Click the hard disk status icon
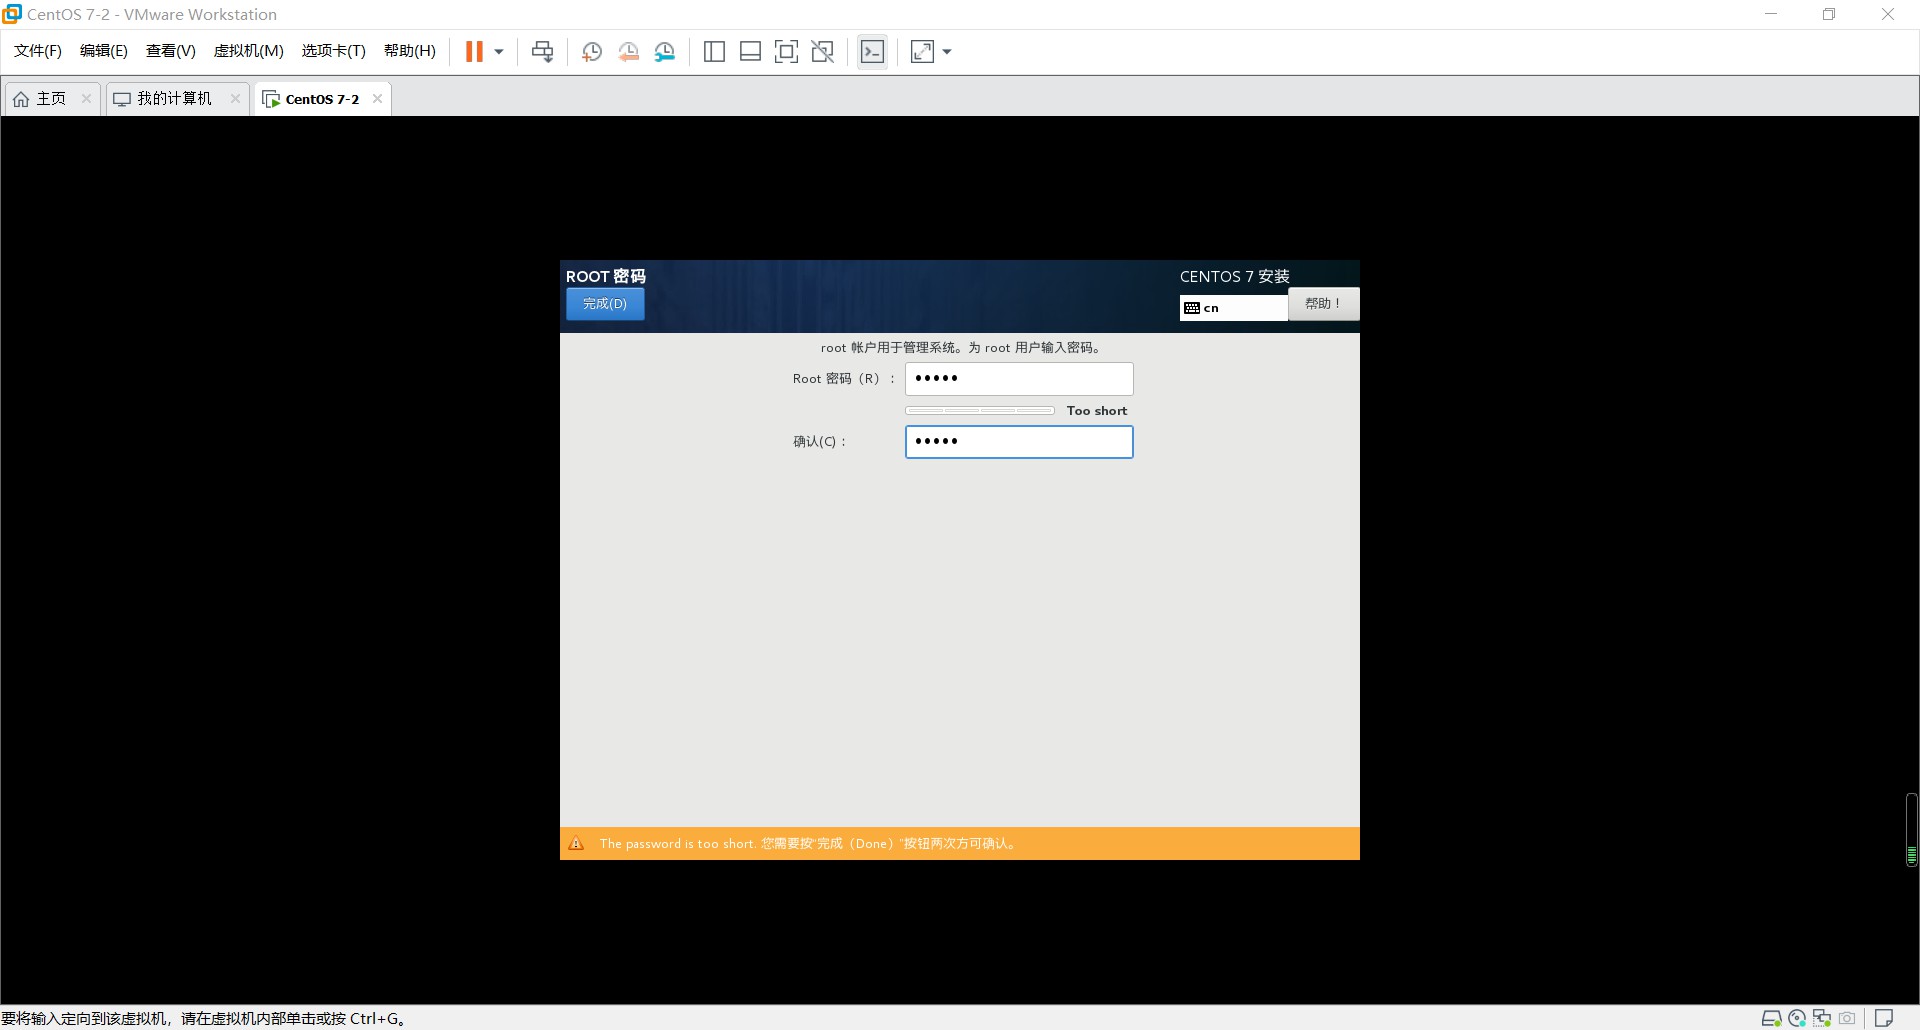Image resolution: width=1920 pixels, height=1030 pixels. point(1771,1019)
